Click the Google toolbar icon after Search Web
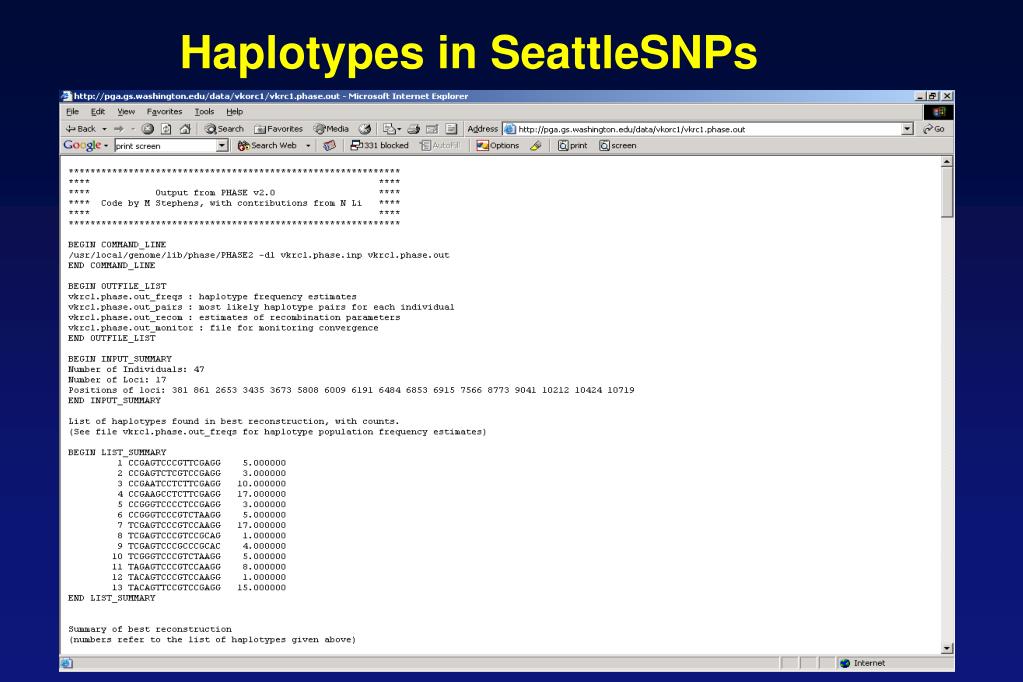This screenshot has height=682, width=1023. 329,146
